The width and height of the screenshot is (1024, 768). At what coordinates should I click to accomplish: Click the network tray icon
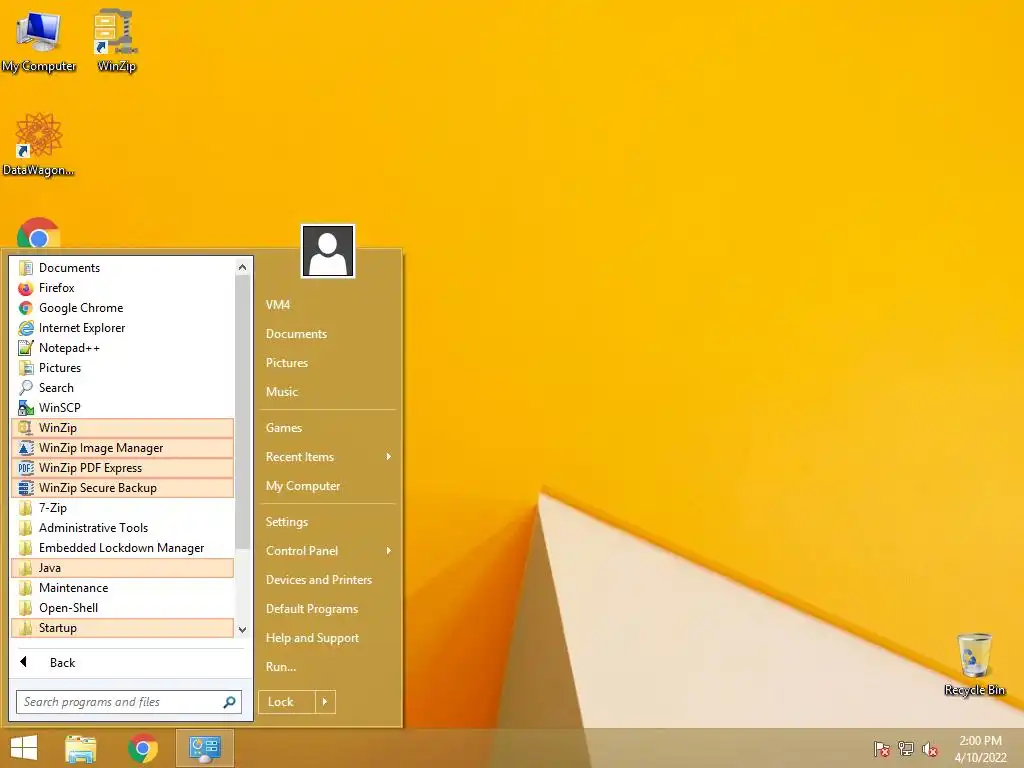tap(906, 749)
